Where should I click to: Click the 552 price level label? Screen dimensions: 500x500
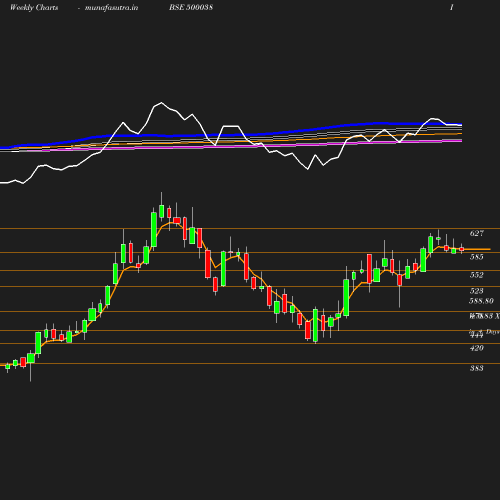[476, 275]
